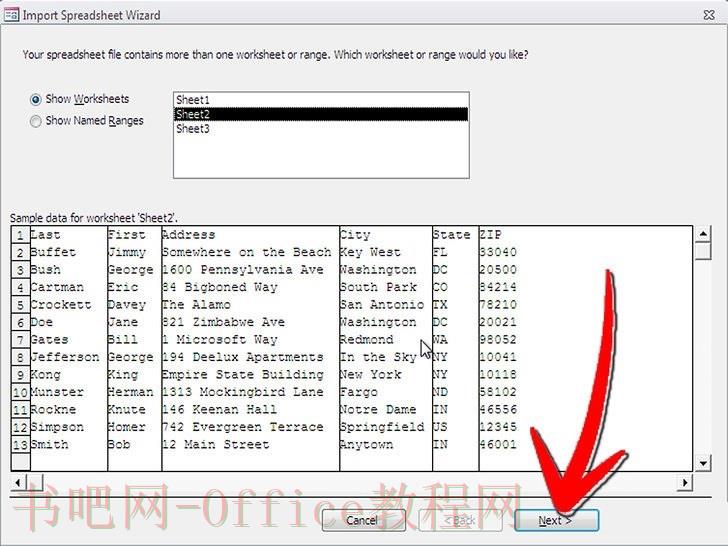The height and width of the screenshot is (546, 728).
Task: Click the 'Jefferson' cell
Action: coord(69,358)
